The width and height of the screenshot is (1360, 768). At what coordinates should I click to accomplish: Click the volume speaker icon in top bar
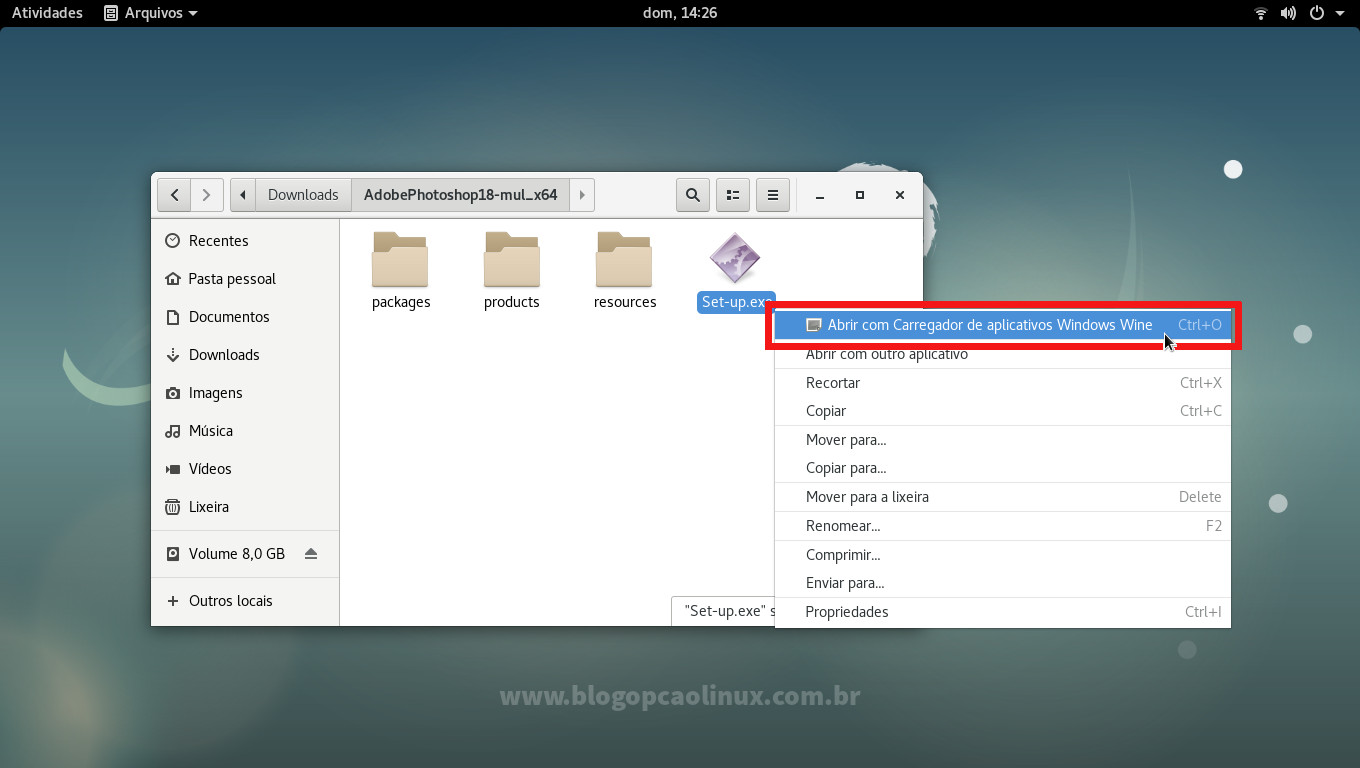[1288, 13]
